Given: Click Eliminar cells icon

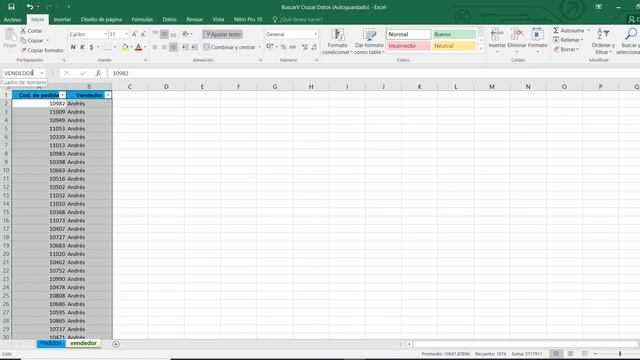Looking at the screenshot, I should [x=517, y=35].
